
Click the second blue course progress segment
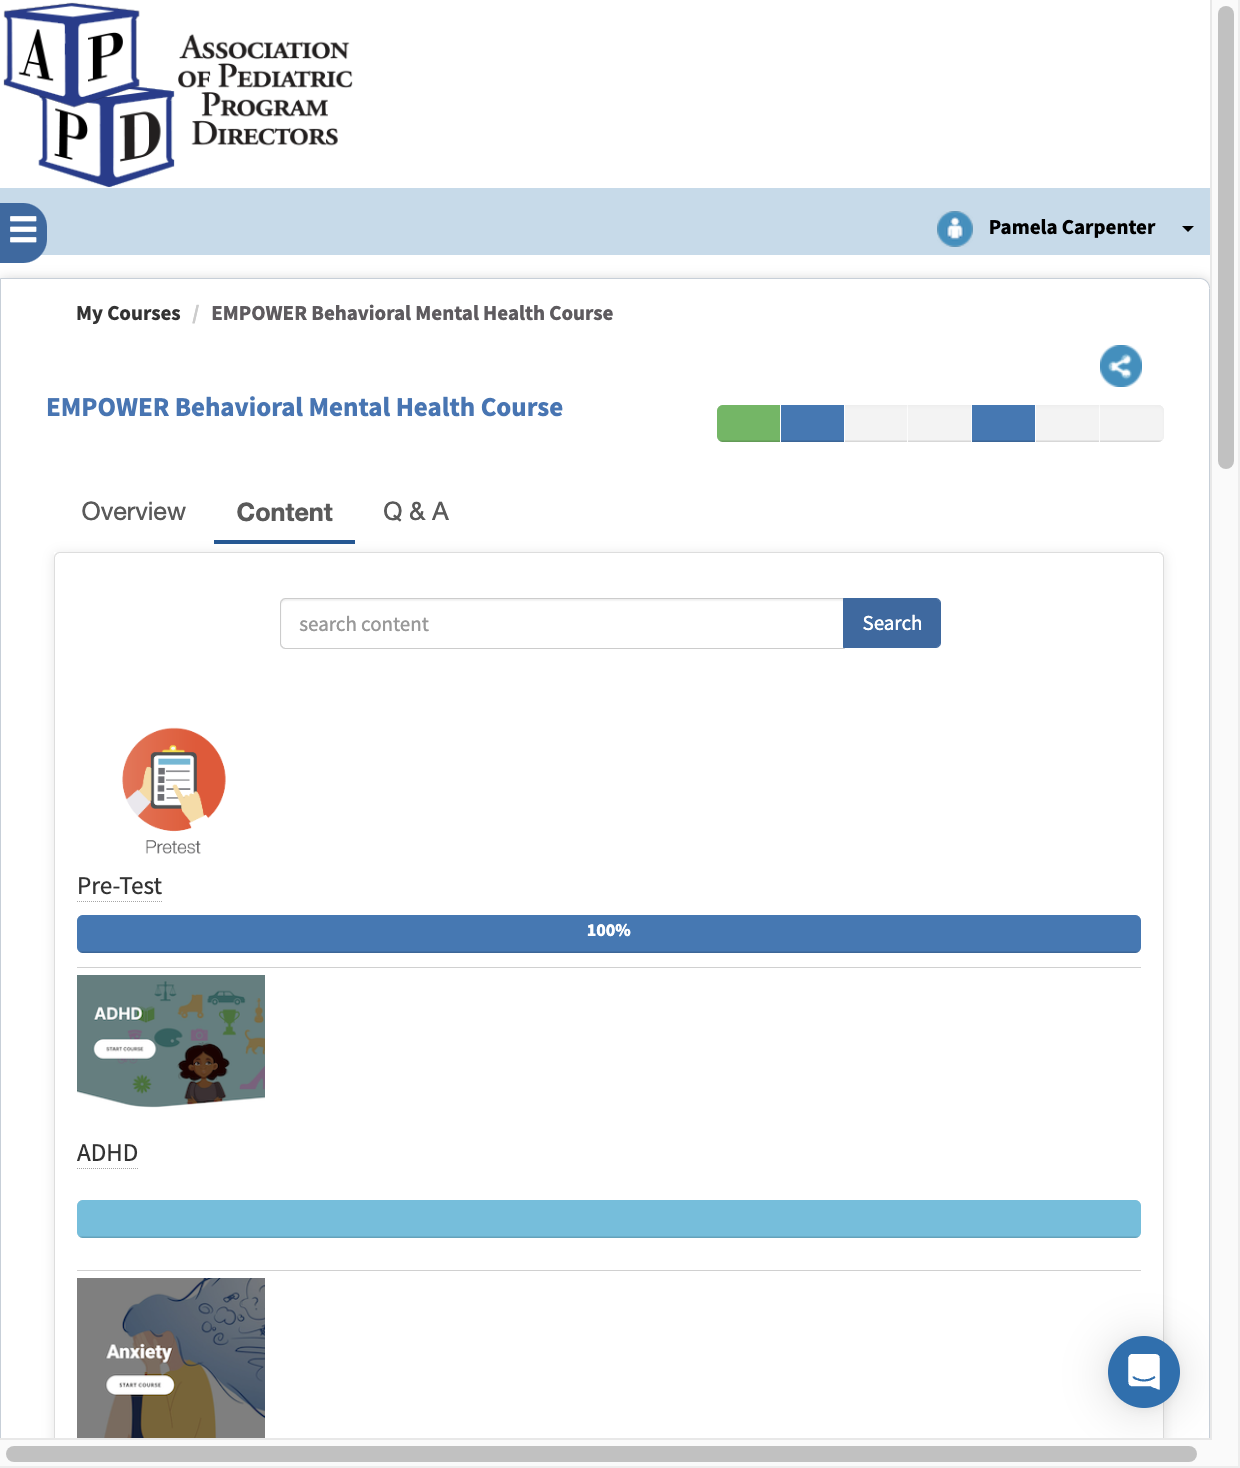pyautogui.click(x=812, y=423)
